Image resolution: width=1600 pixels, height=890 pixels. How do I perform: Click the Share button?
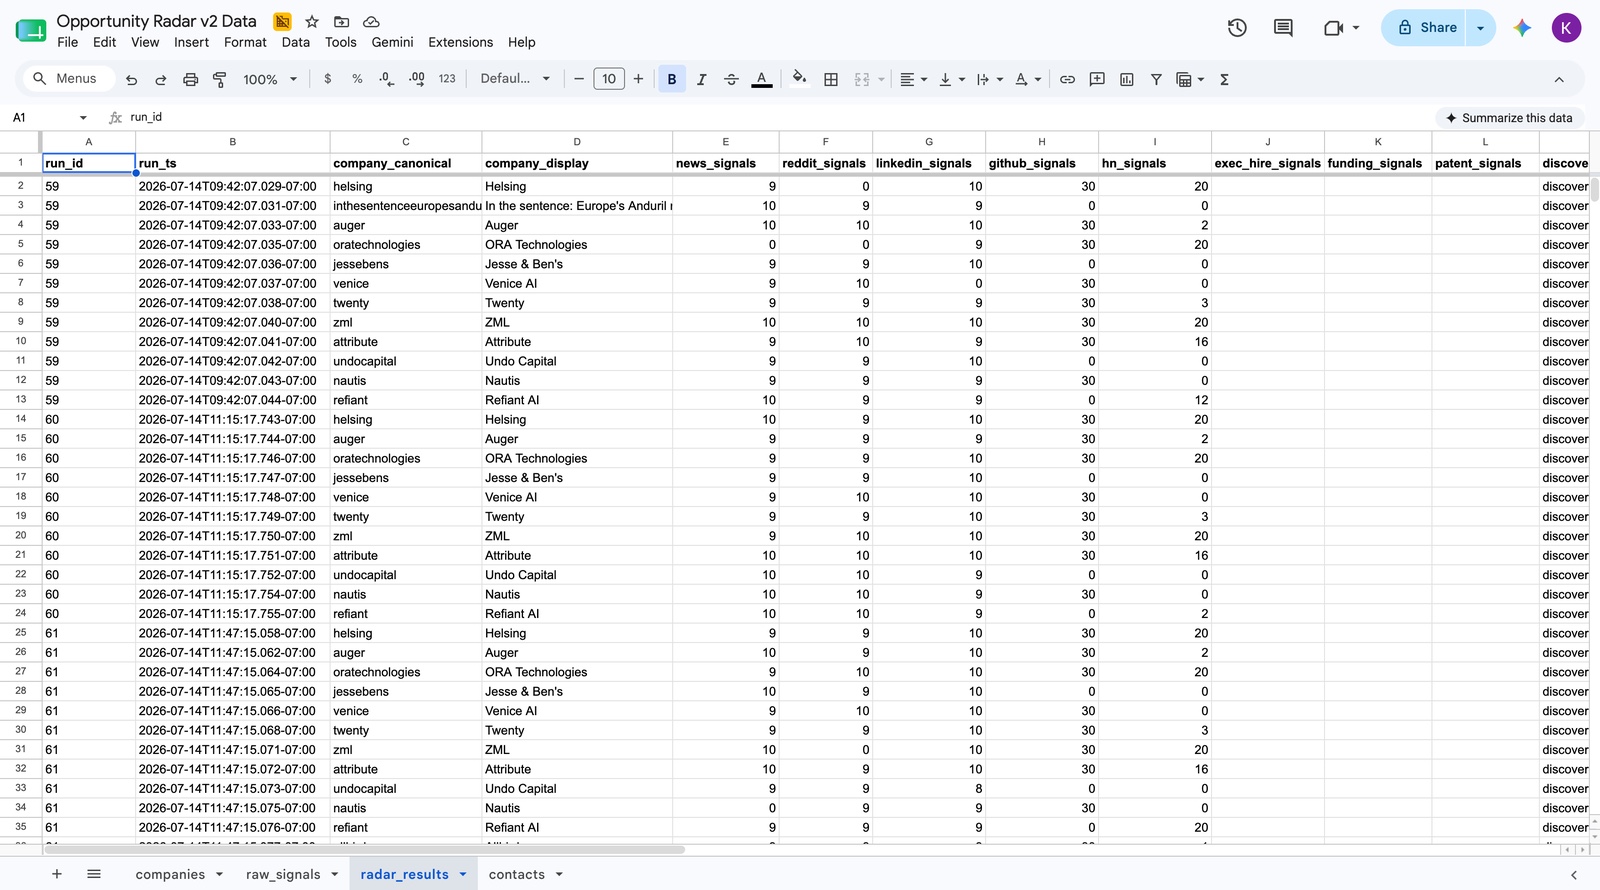(x=1427, y=28)
